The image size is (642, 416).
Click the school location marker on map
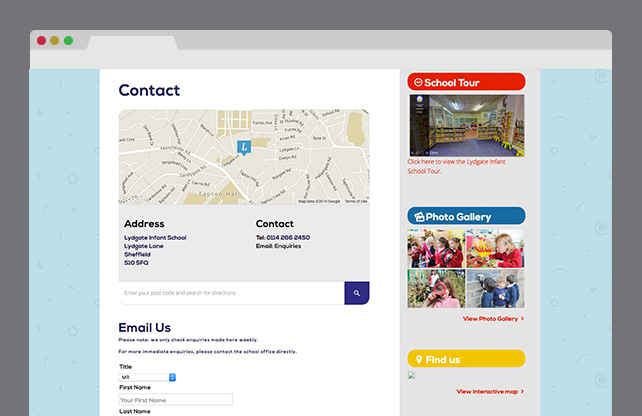(244, 147)
